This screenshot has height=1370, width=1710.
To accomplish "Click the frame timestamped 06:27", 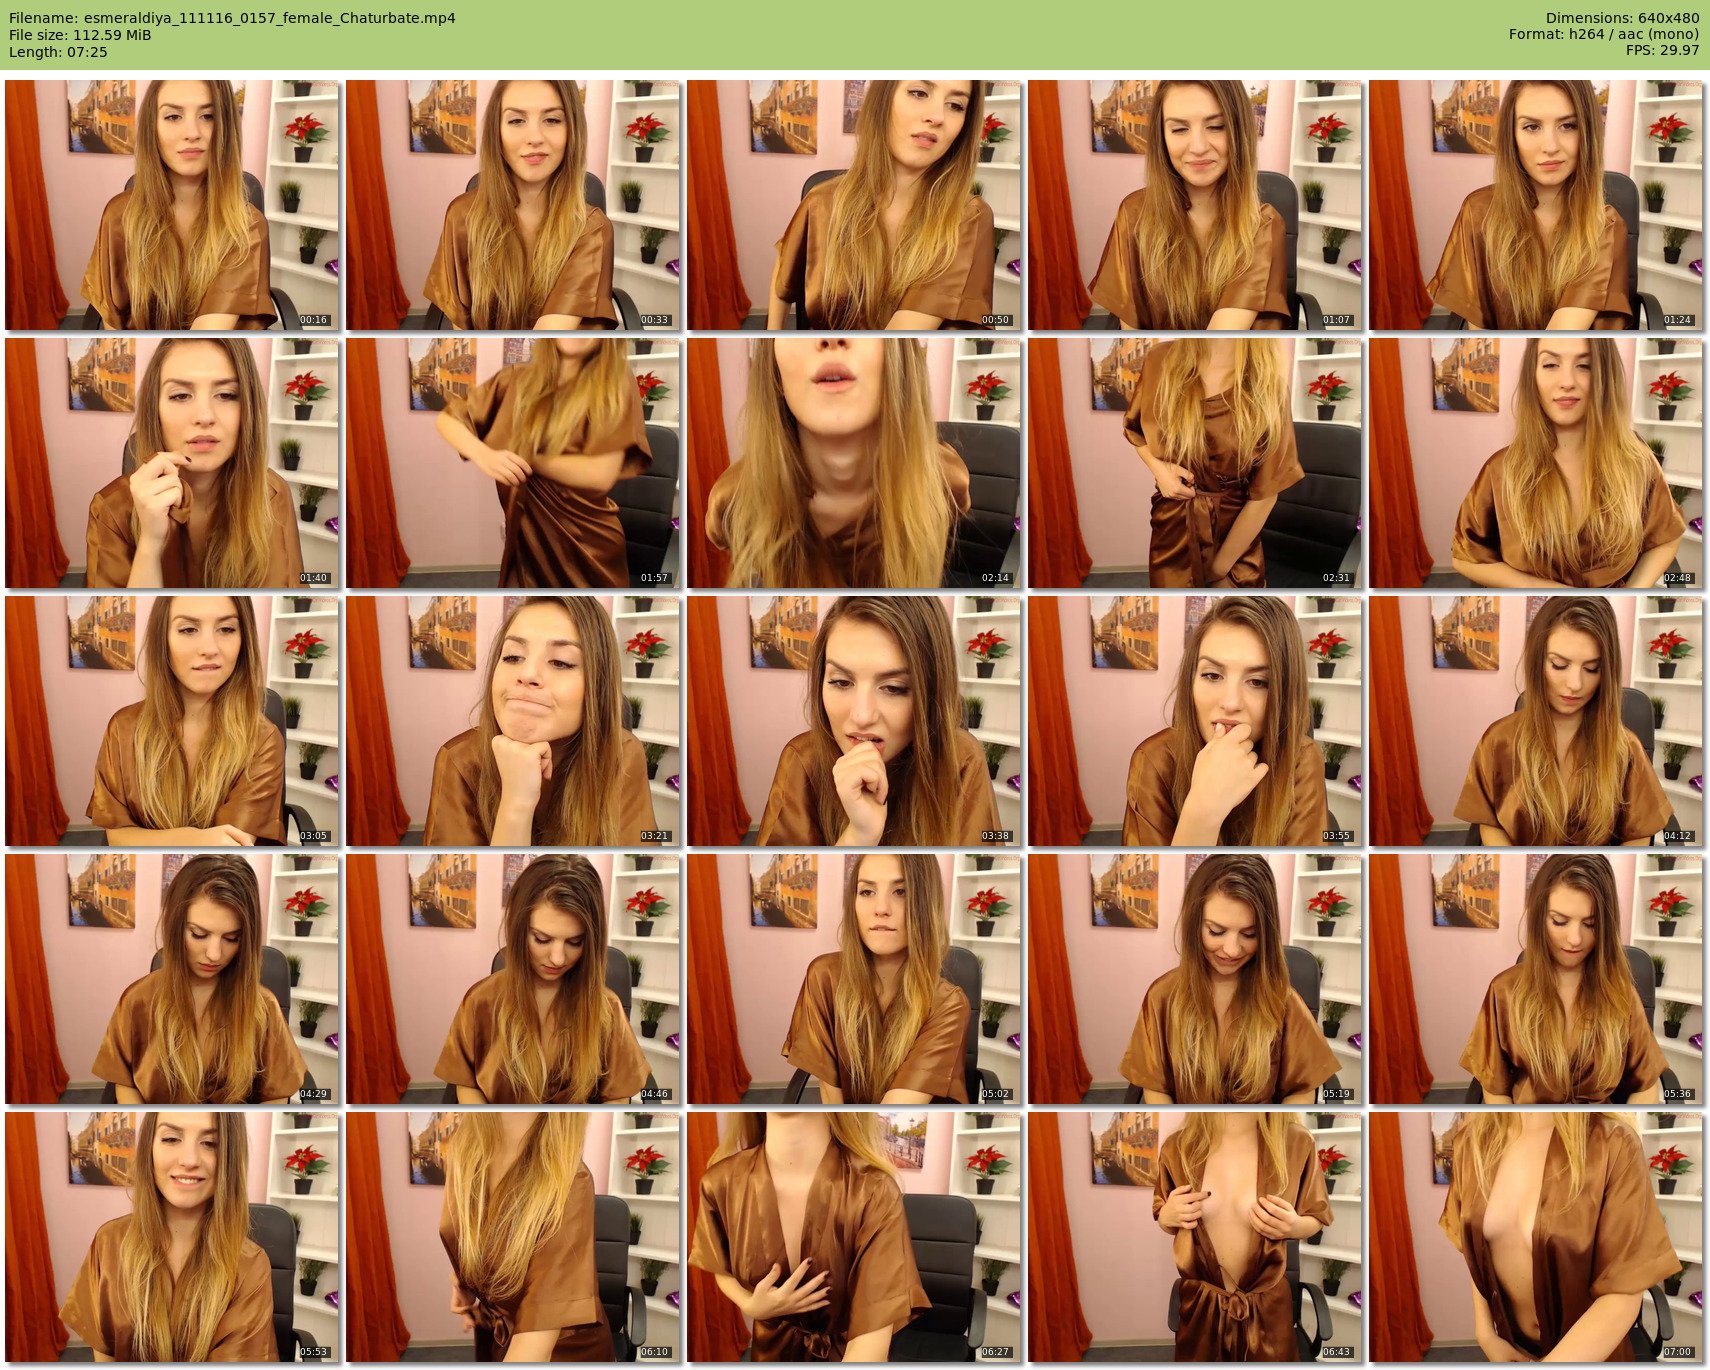I will click(854, 1237).
